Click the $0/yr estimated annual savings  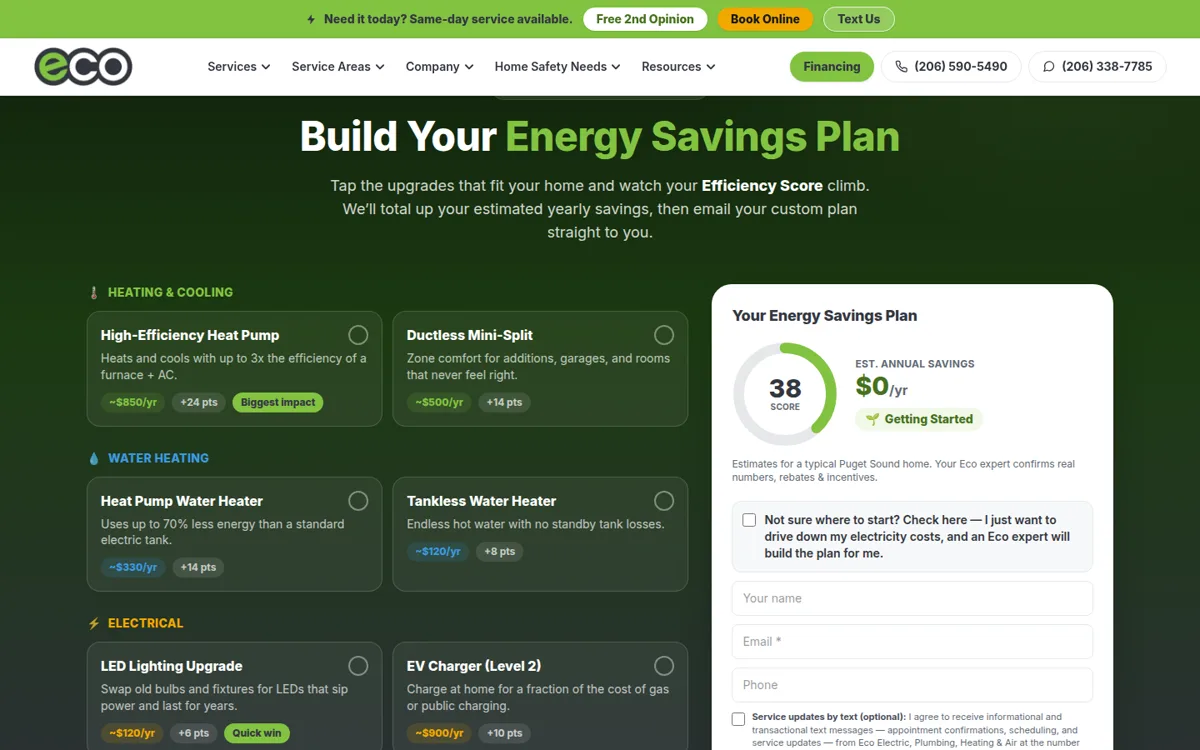coord(881,386)
